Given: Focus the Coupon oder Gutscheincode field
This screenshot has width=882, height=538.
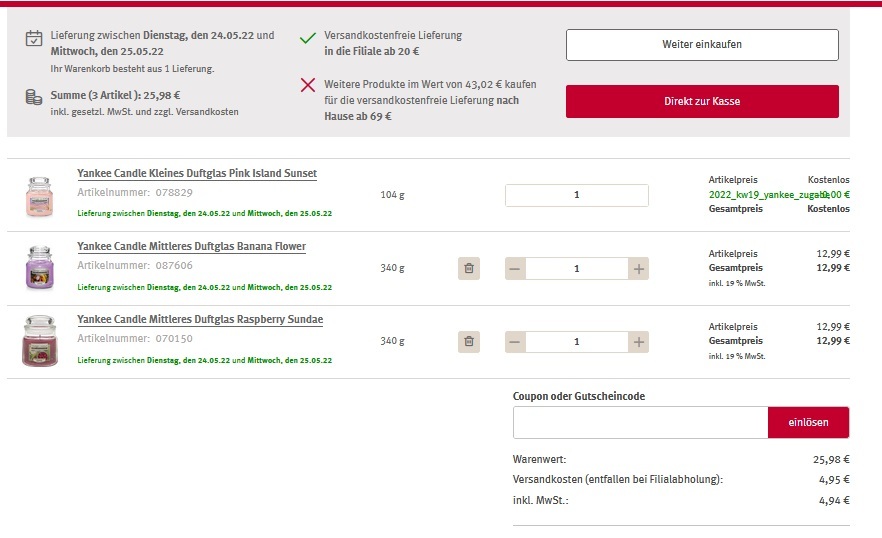Looking at the screenshot, I should (x=640, y=422).
